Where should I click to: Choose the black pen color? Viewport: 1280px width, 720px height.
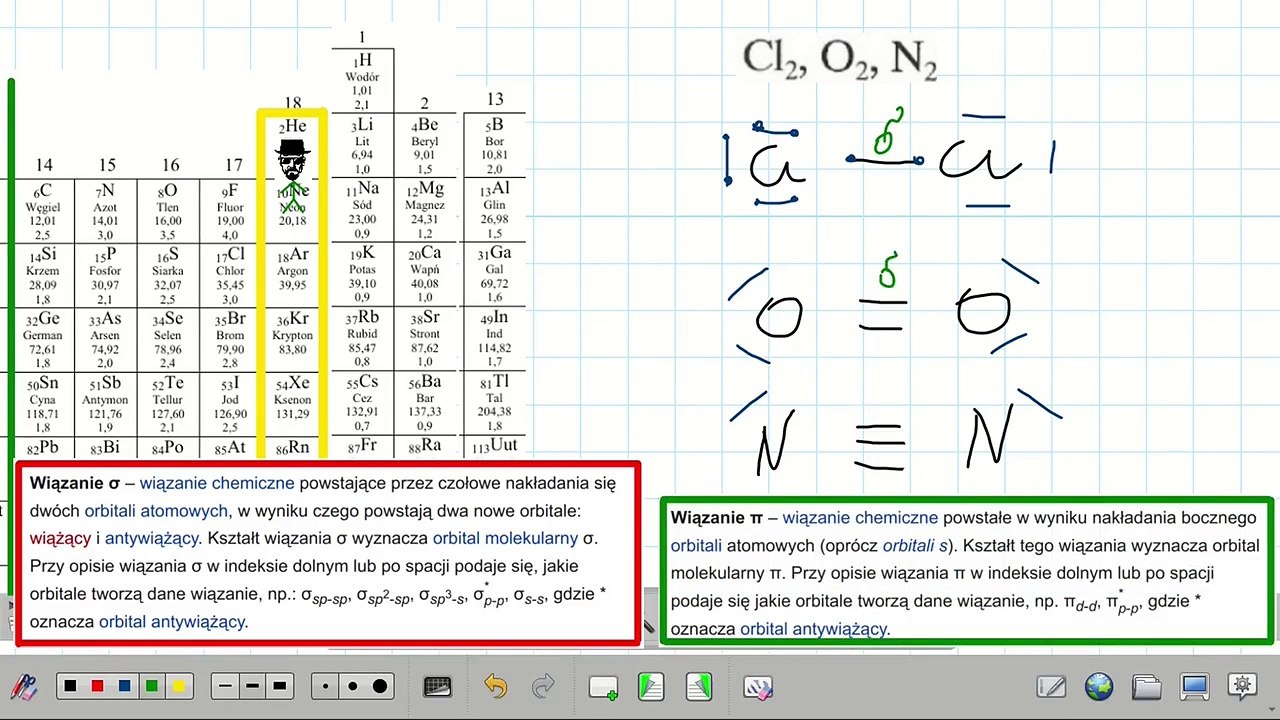70,686
